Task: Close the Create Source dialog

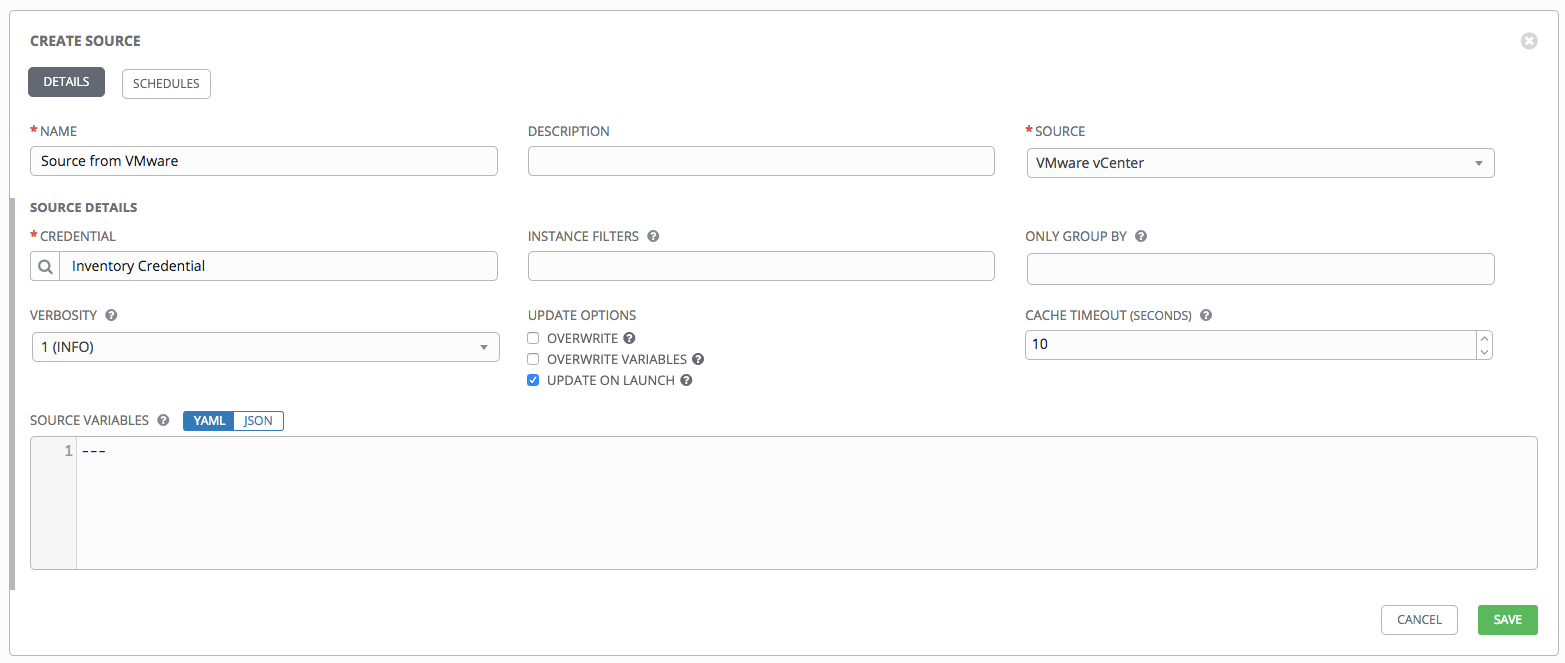Action: [x=1528, y=41]
